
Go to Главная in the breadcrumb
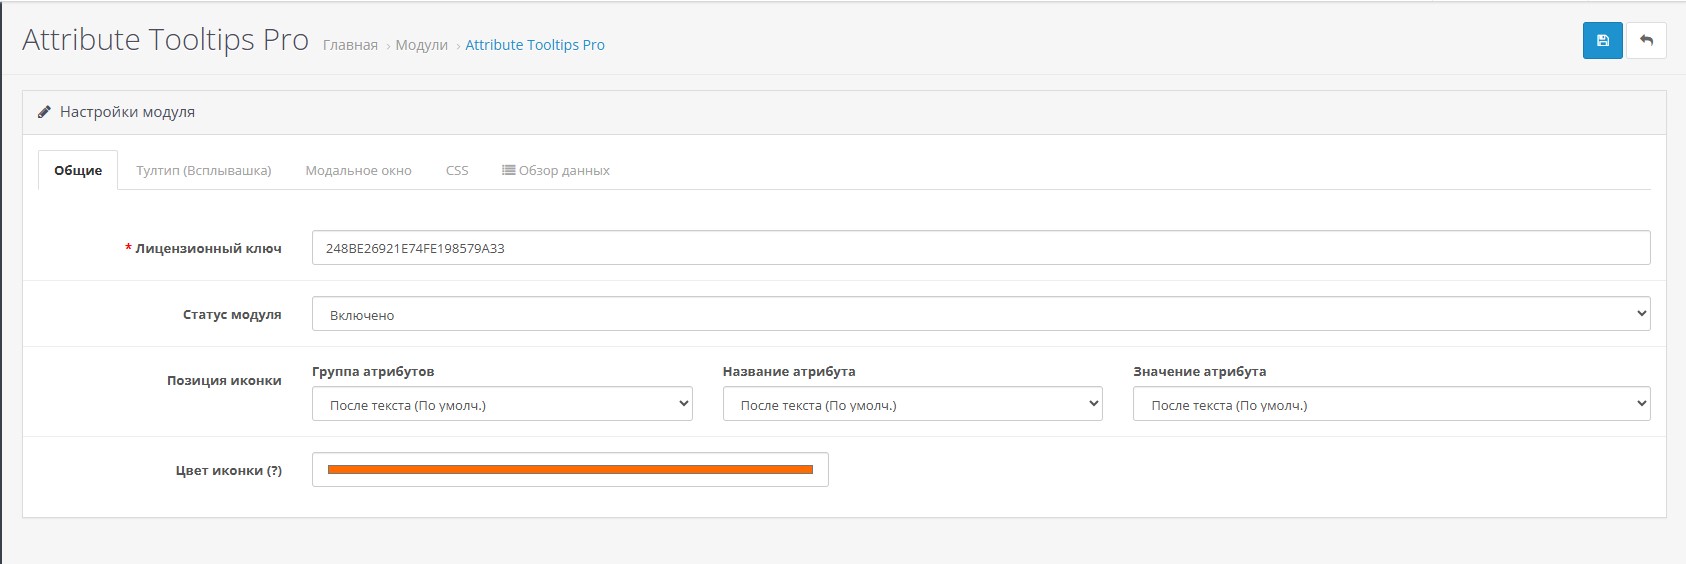click(x=350, y=45)
